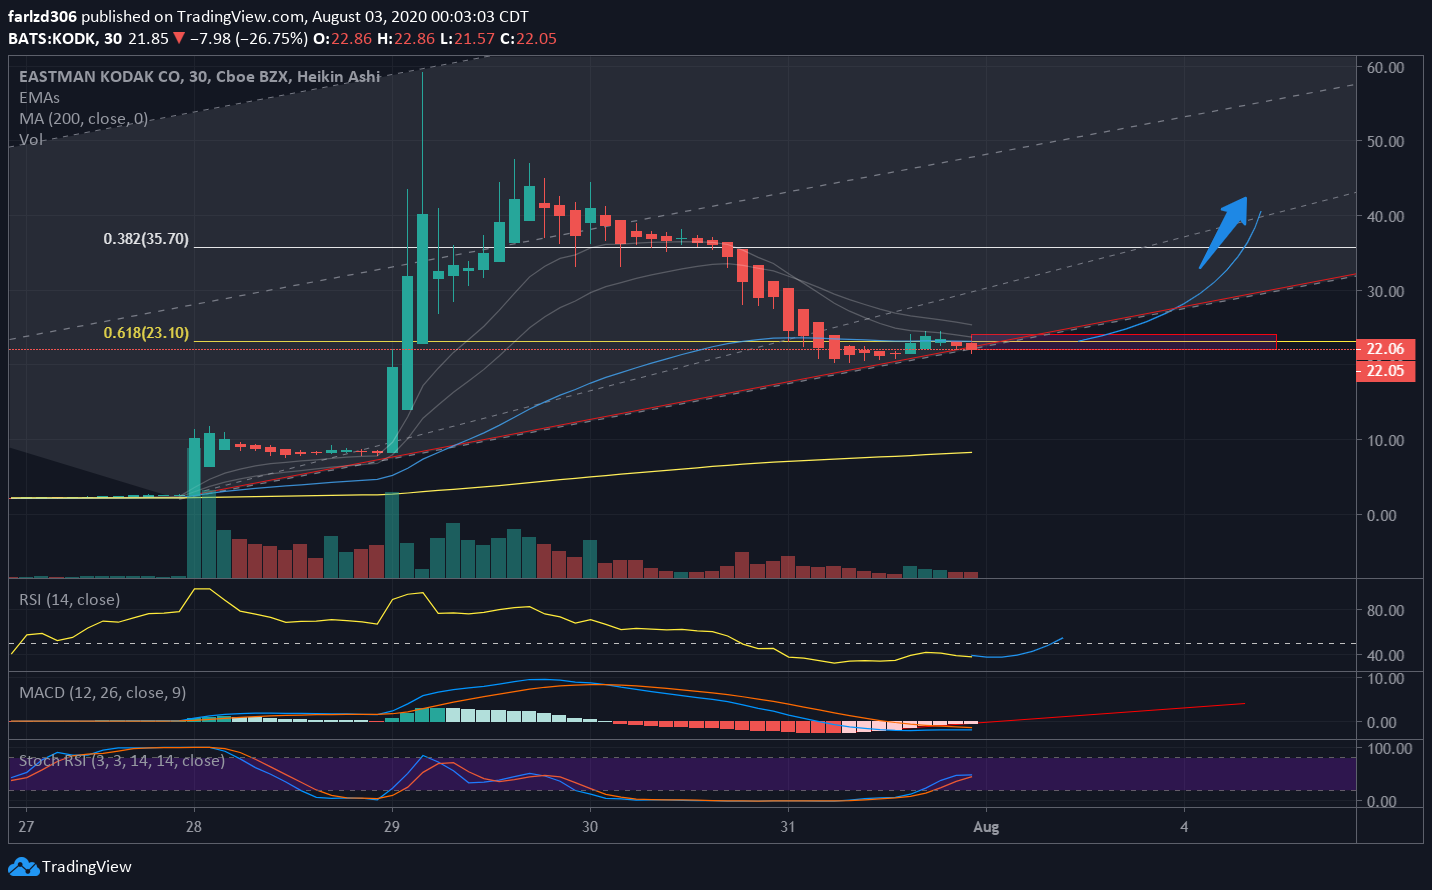Viewport: 1432px width, 890px height.
Task: Click the date 29 on time axis
Action: (391, 826)
